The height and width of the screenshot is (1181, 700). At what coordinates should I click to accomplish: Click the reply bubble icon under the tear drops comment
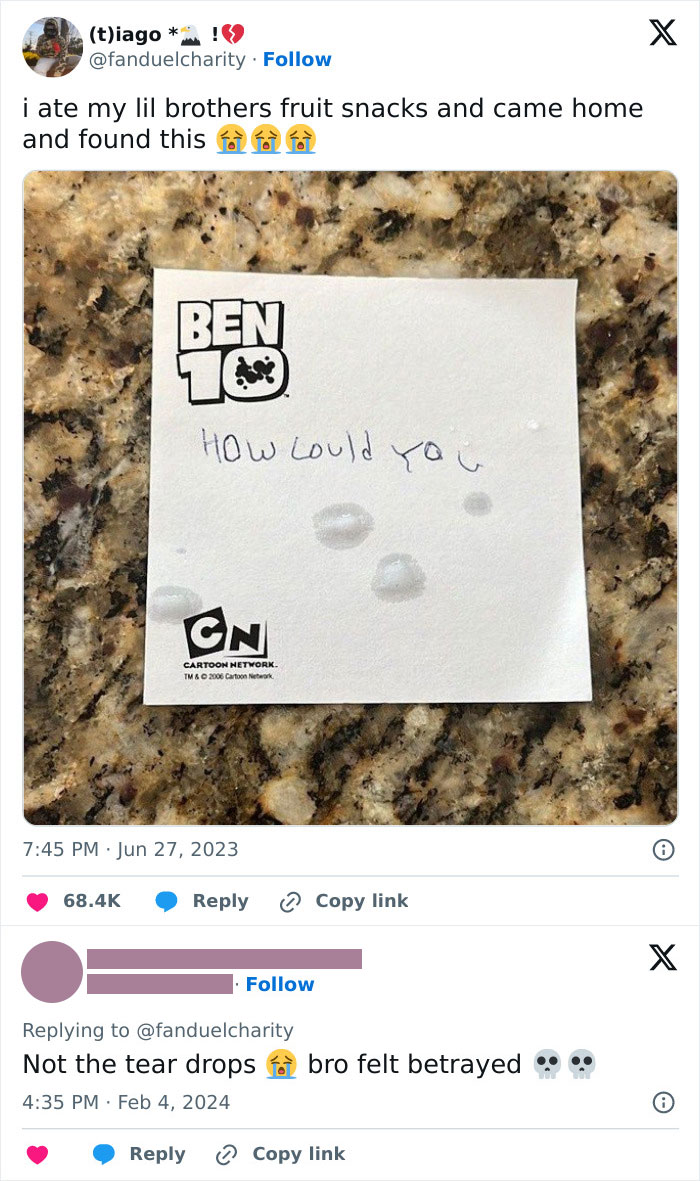pos(104,1154)
